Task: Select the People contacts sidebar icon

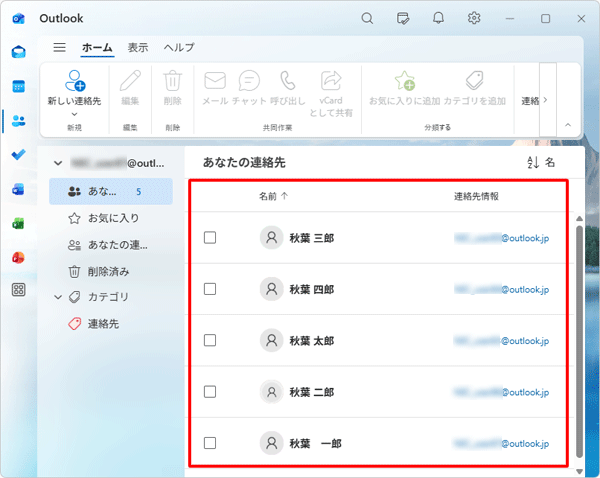Action: 18,121
